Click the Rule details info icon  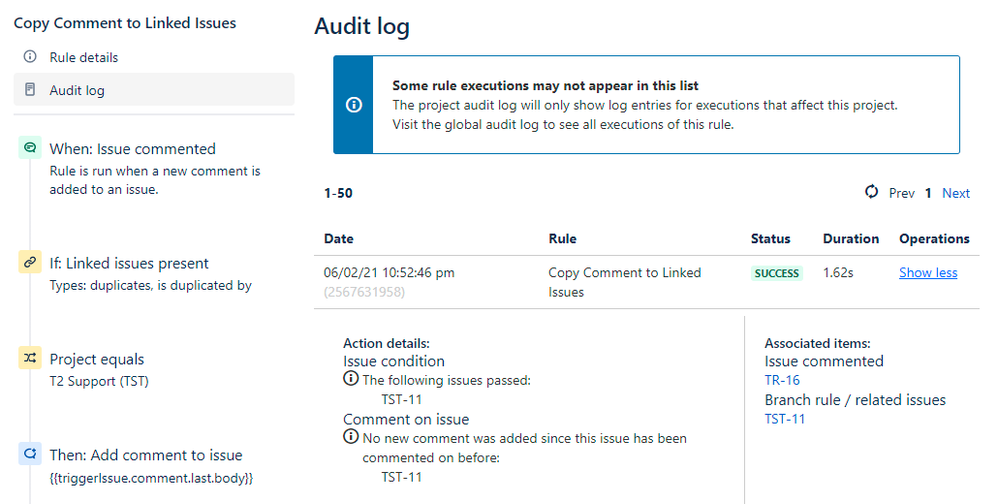tap(30, 57)
